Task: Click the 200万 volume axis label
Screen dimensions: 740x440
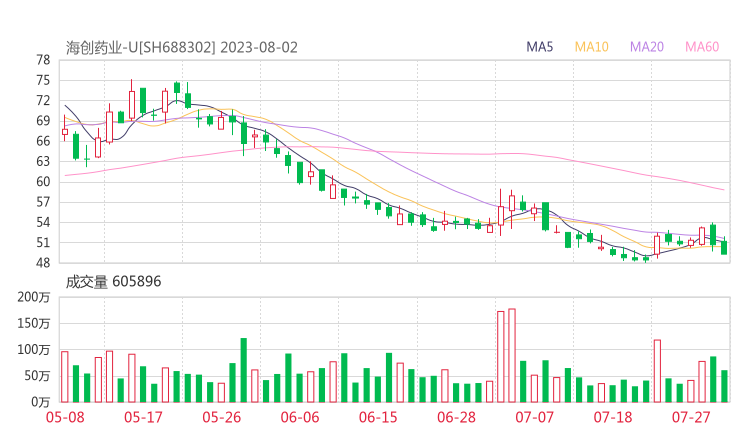Action: 36,298
